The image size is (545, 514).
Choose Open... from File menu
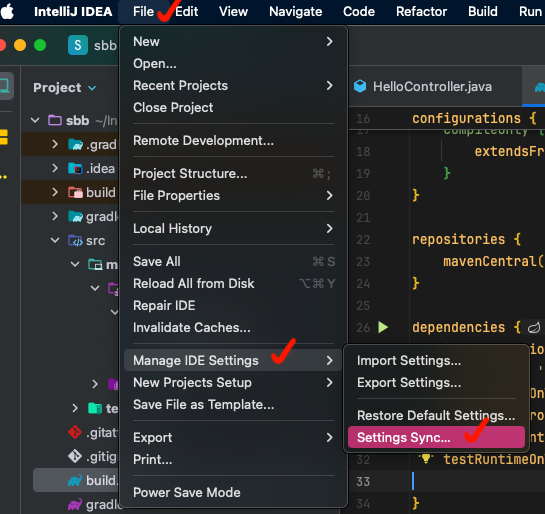click(x=233, y=64)
